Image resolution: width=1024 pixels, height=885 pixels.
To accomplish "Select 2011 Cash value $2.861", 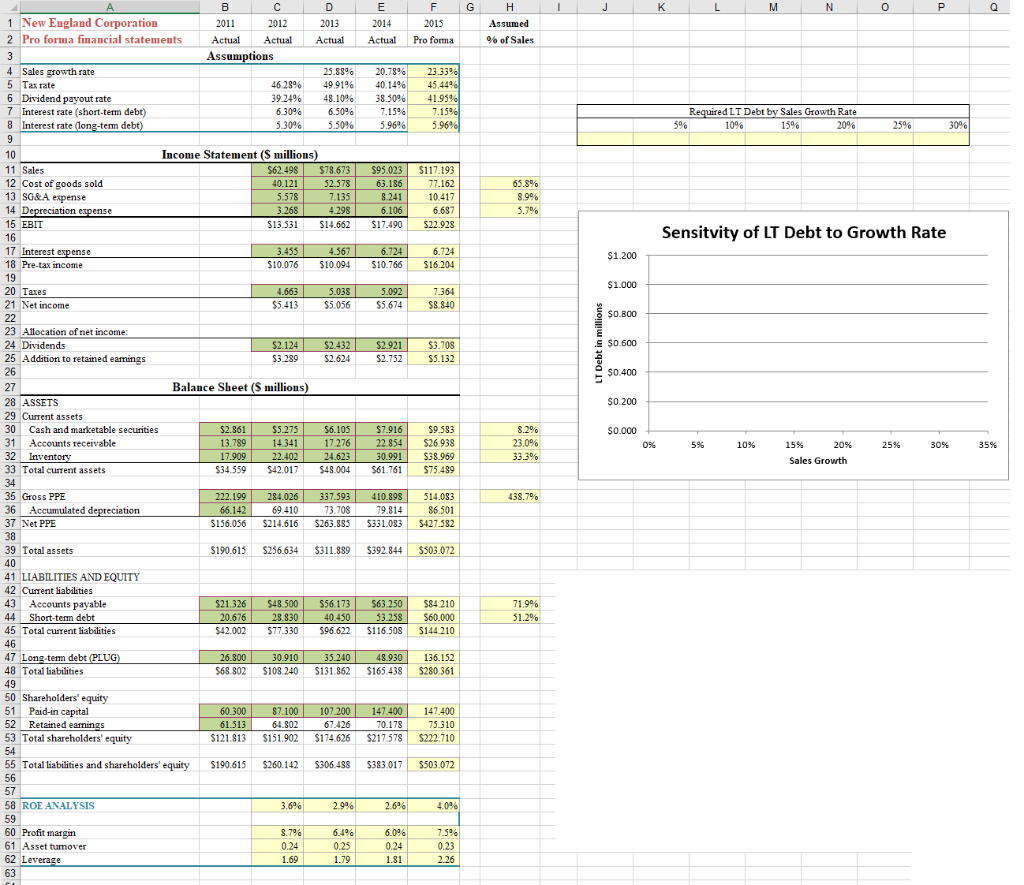I will (x=225, y=430).
